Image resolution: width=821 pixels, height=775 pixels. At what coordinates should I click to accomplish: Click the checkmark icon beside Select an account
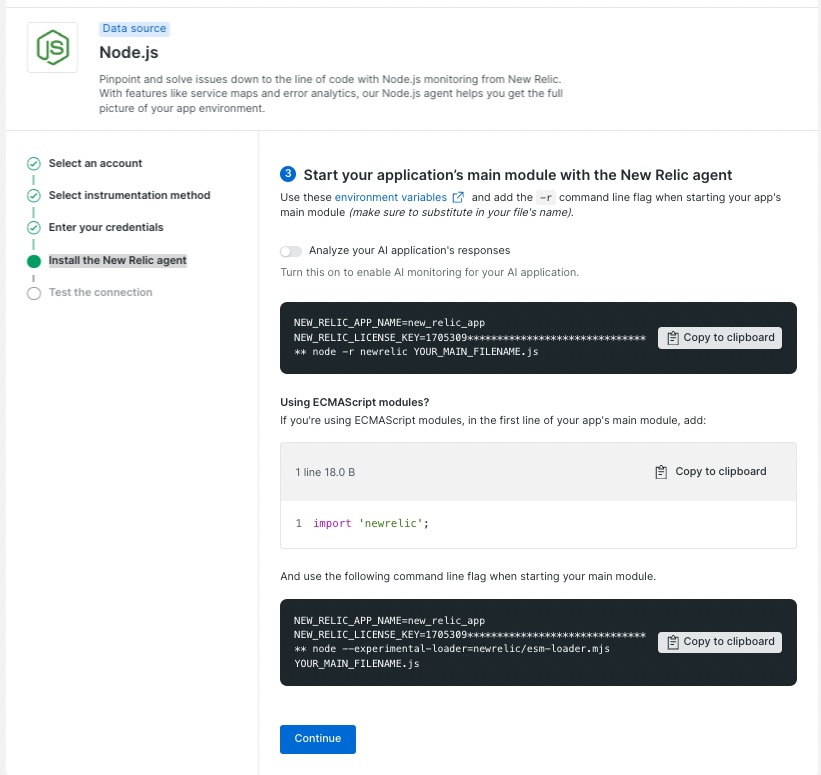34,164
